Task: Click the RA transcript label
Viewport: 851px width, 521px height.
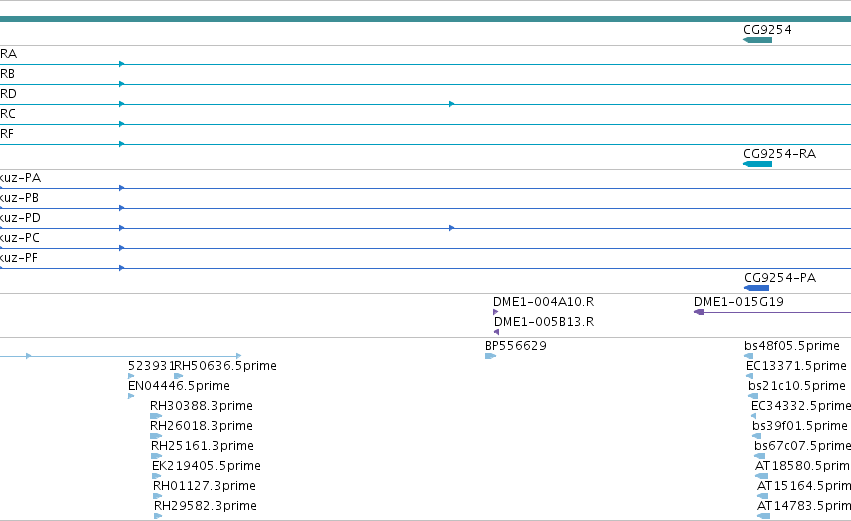Action: [9, 54]
